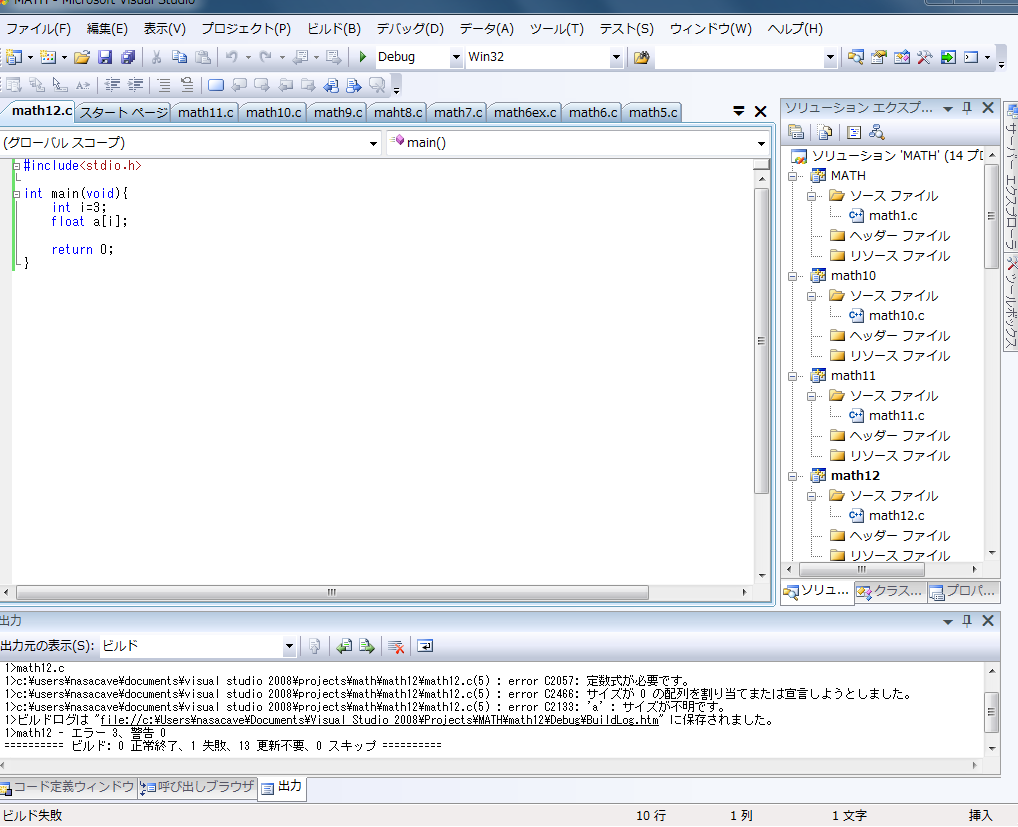This screenshot has width=1018, height=827.
Task: Click the Open File folder icon
Action: click(x=82, y=57)
